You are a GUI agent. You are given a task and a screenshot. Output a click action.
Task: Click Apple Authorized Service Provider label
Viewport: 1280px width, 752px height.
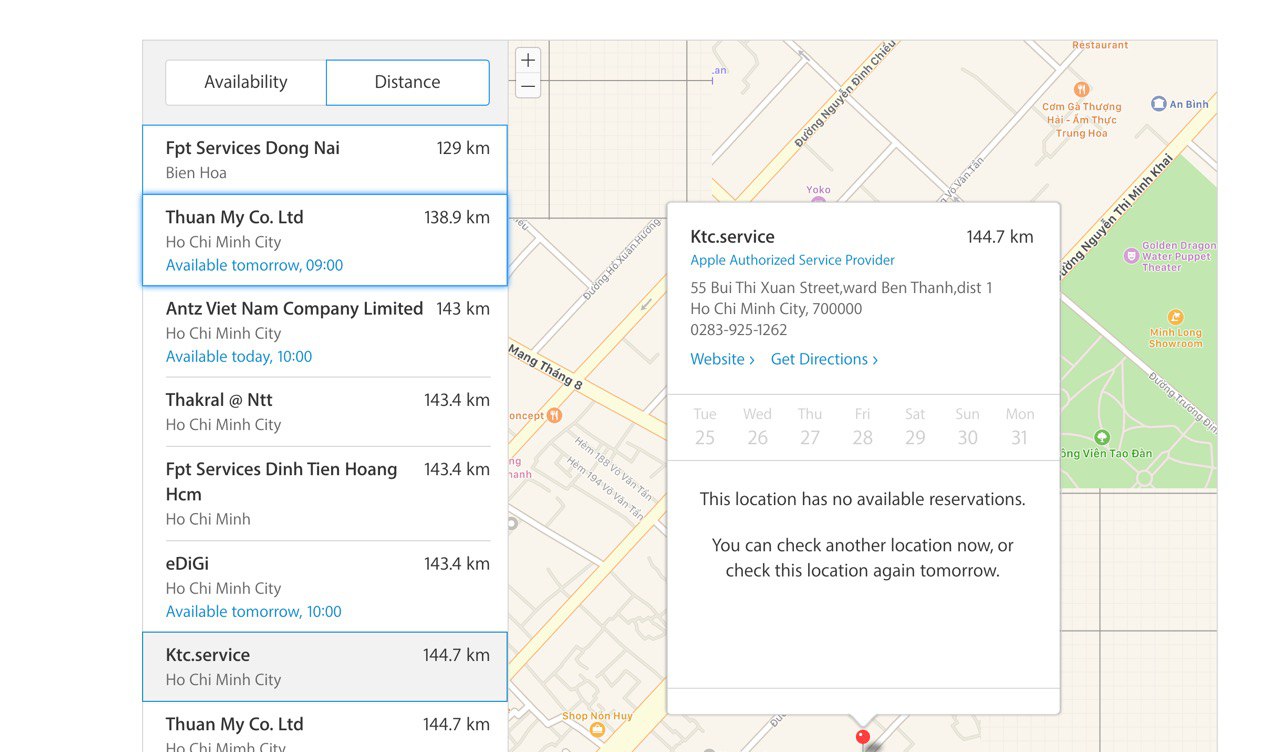point(792,260)
